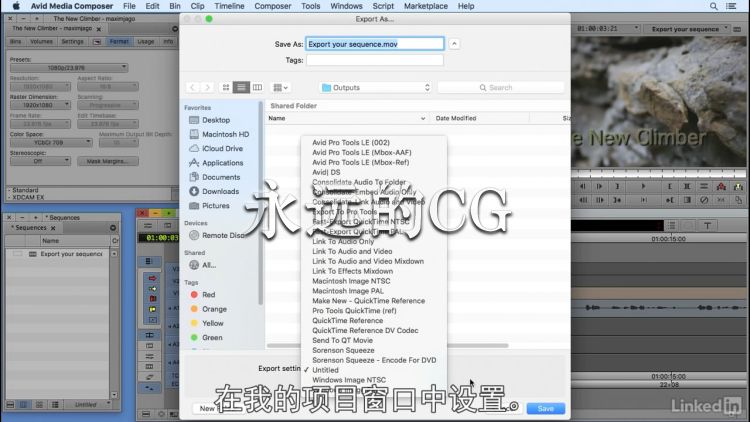Screen dimensions: 750x422
Task: Go forward in the file browser
Action: pos(207,88)
